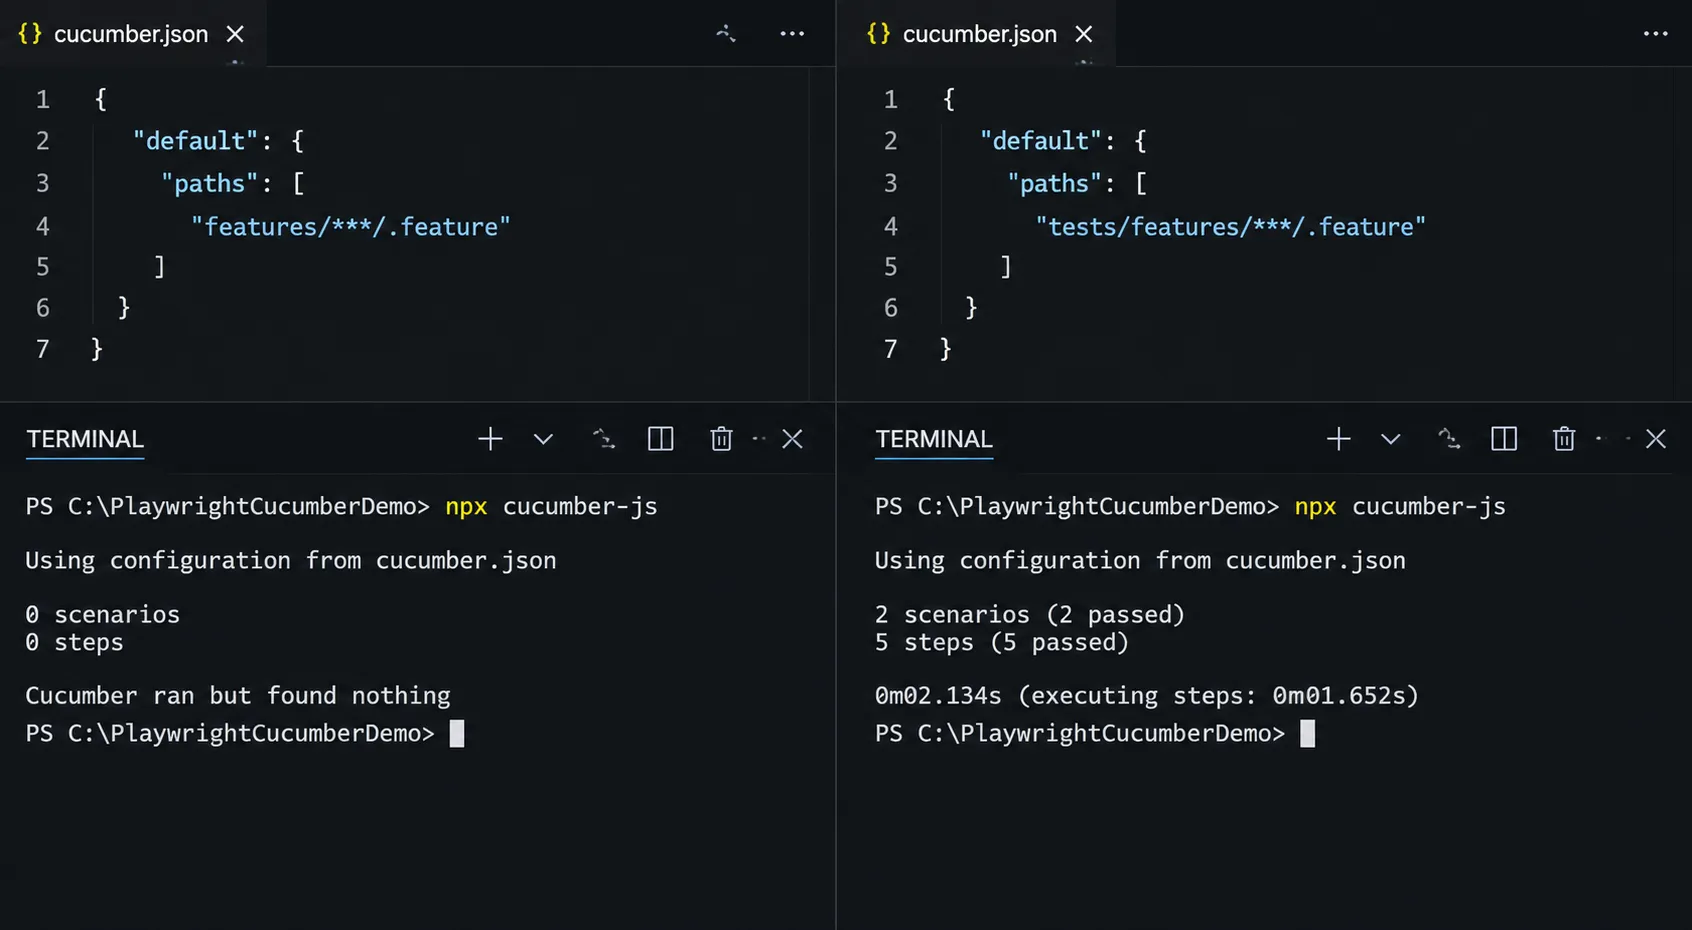This screenshot has width=1692, height=930.
Task: Open right editor more actions menu
Action: click(1655, 33)
